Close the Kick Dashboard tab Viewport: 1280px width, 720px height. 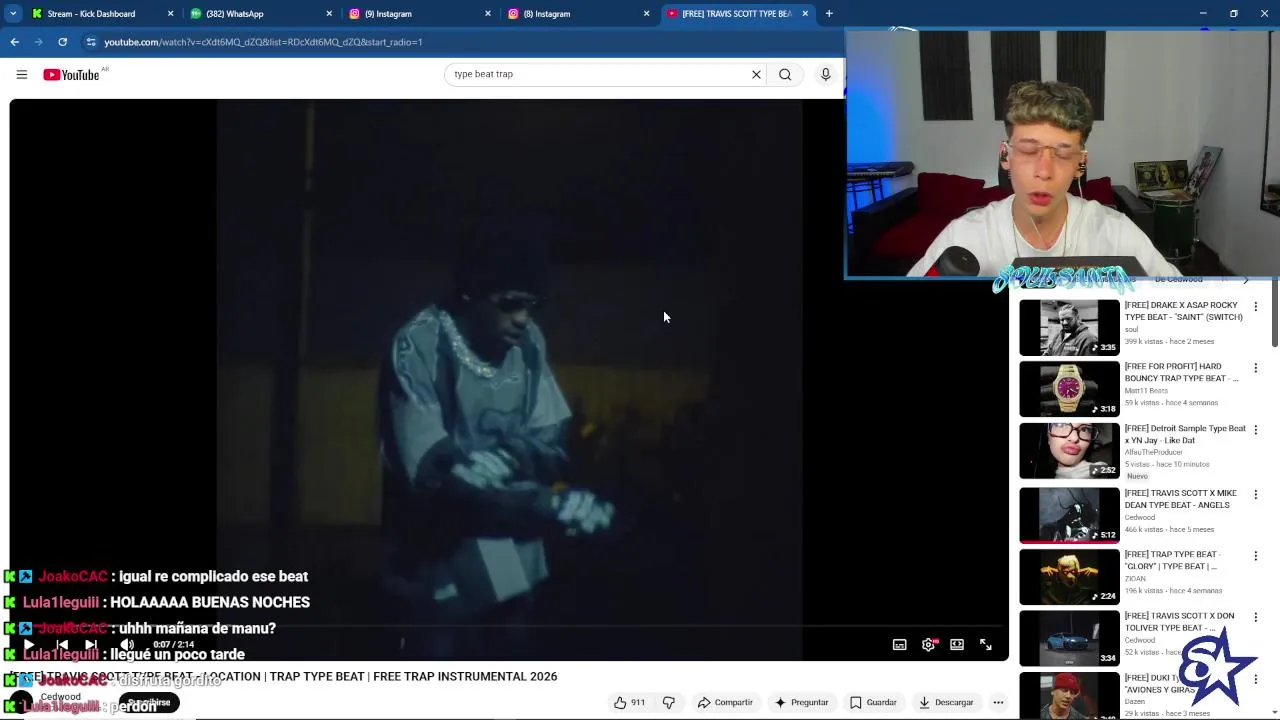(x=170, y=14)
